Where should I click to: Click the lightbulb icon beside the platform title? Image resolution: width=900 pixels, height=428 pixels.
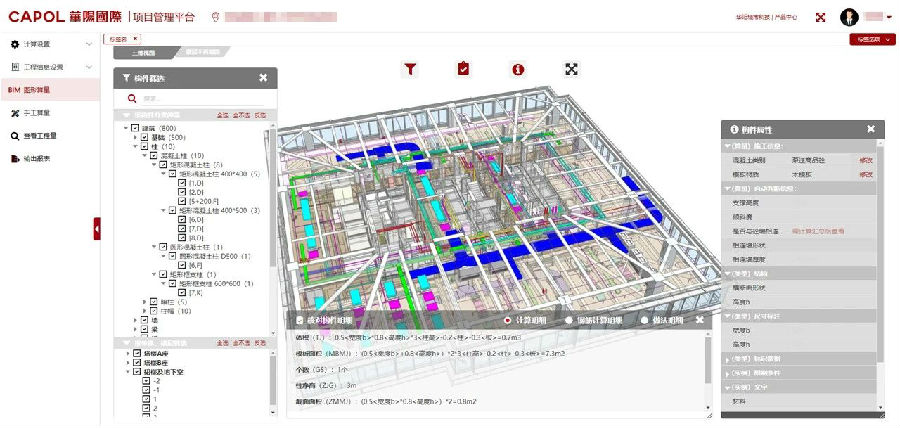215,17
